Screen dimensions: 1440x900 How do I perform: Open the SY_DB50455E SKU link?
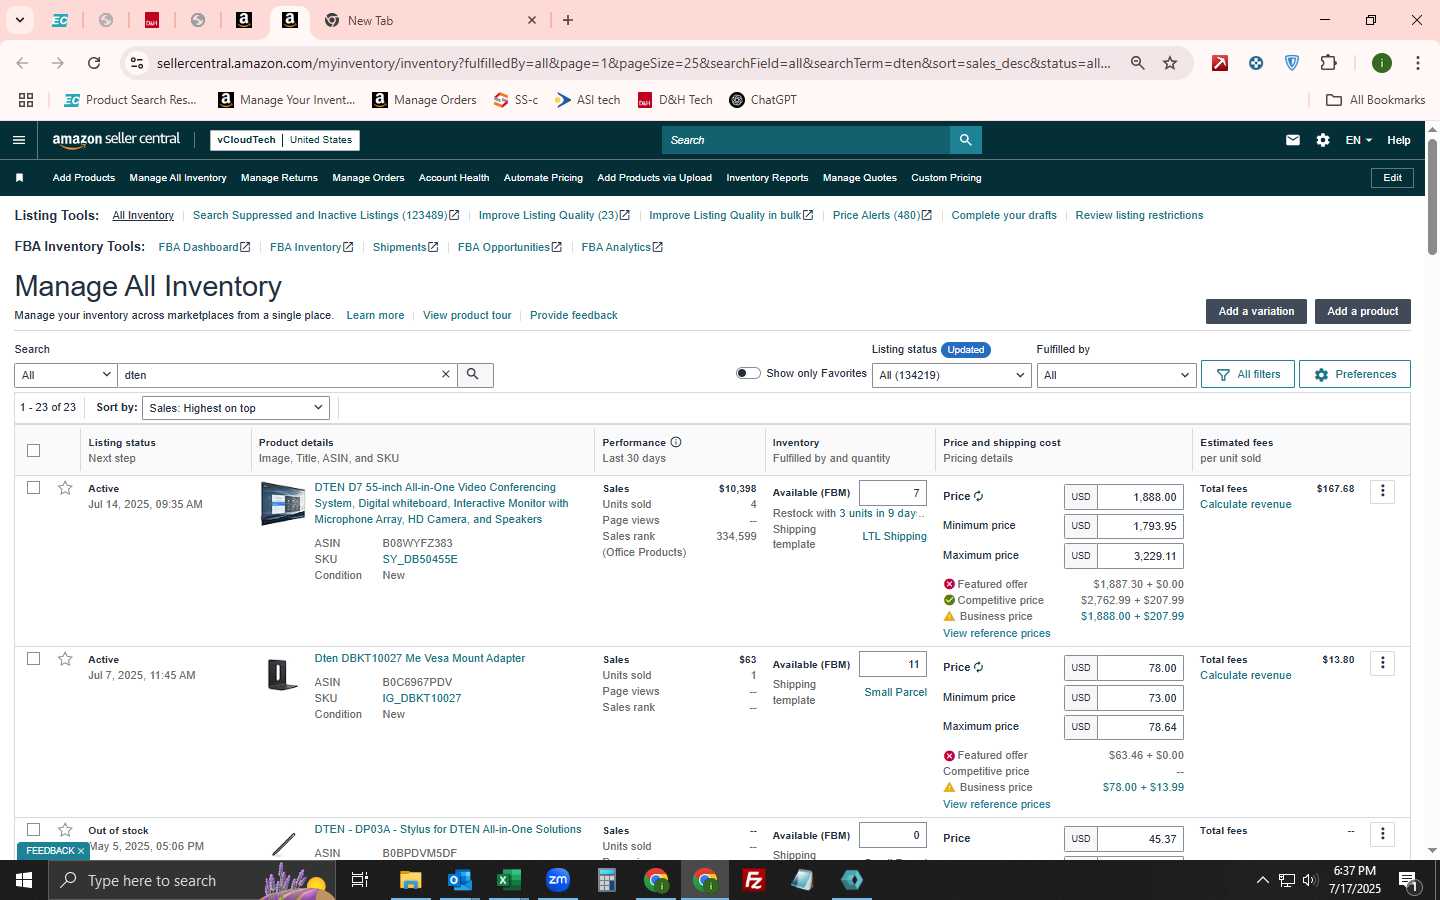click(x=420, y=559)
